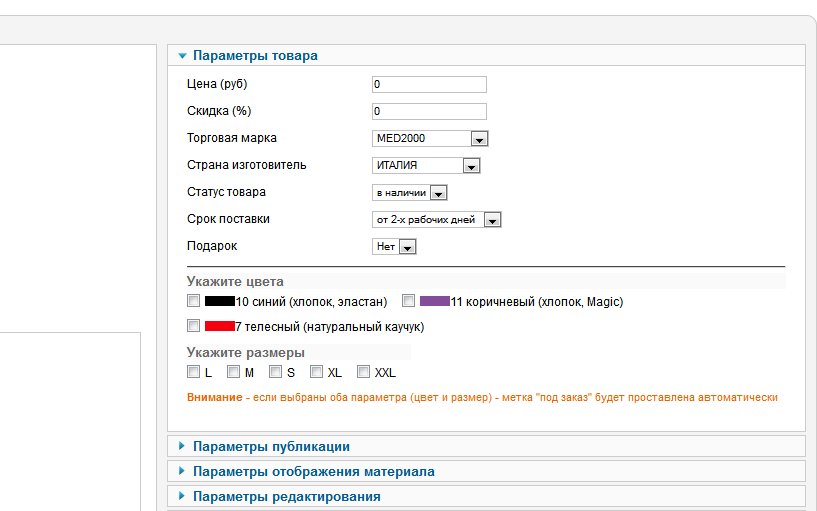
Task: Open the Страна изготовитель dropdown
Action: [472, 166]
